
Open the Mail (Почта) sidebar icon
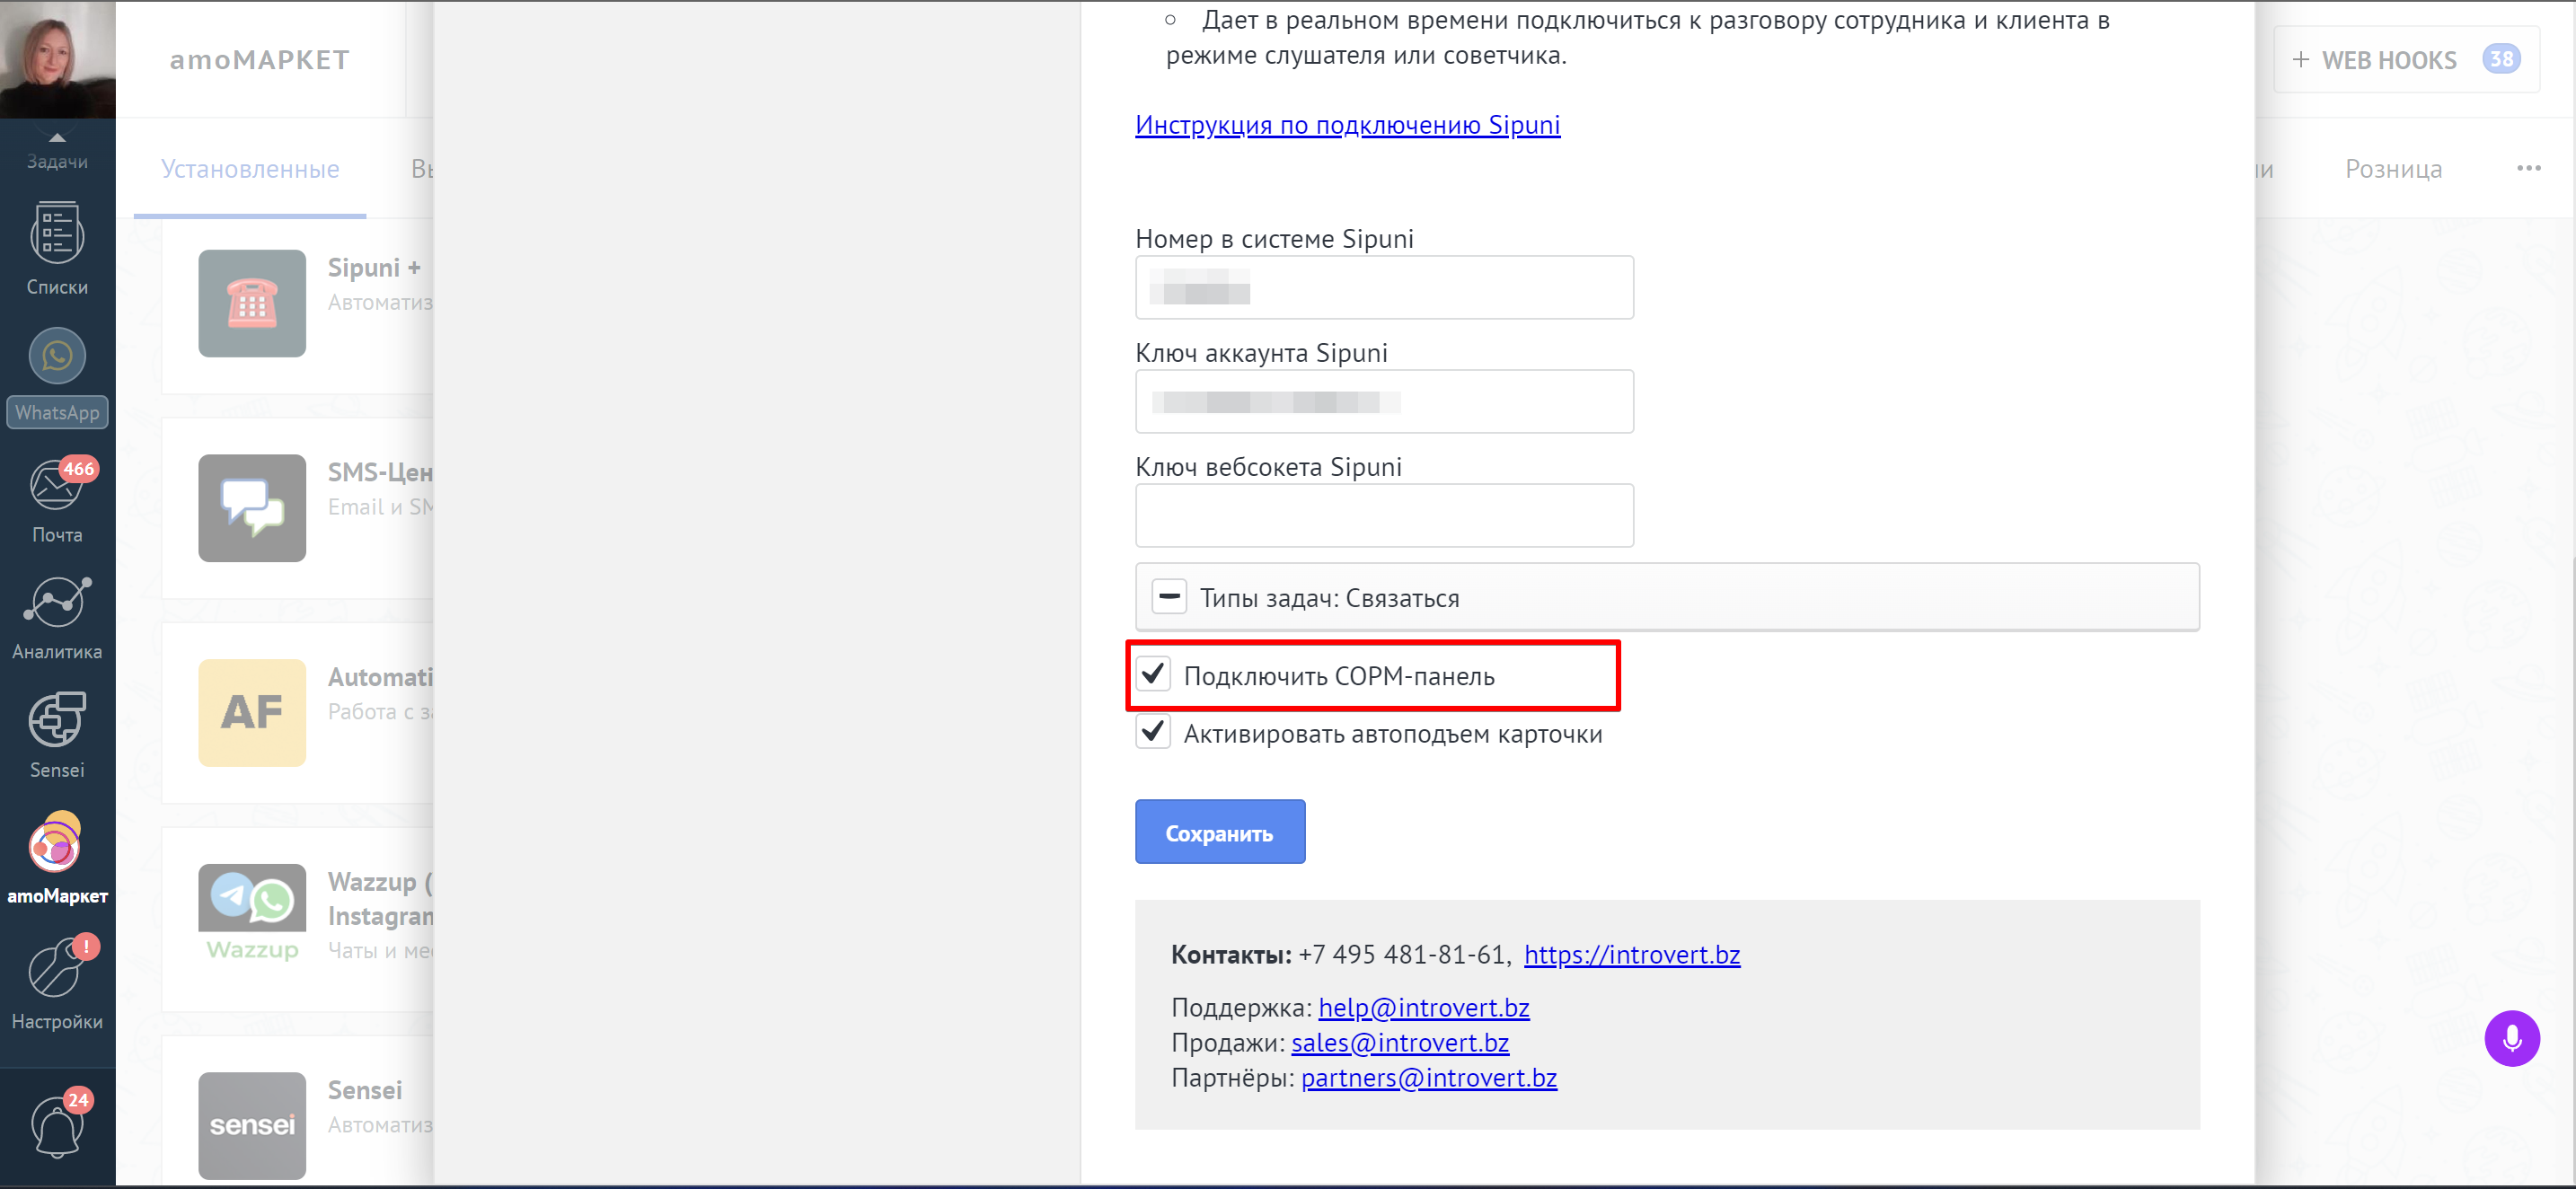click(57, 501)
